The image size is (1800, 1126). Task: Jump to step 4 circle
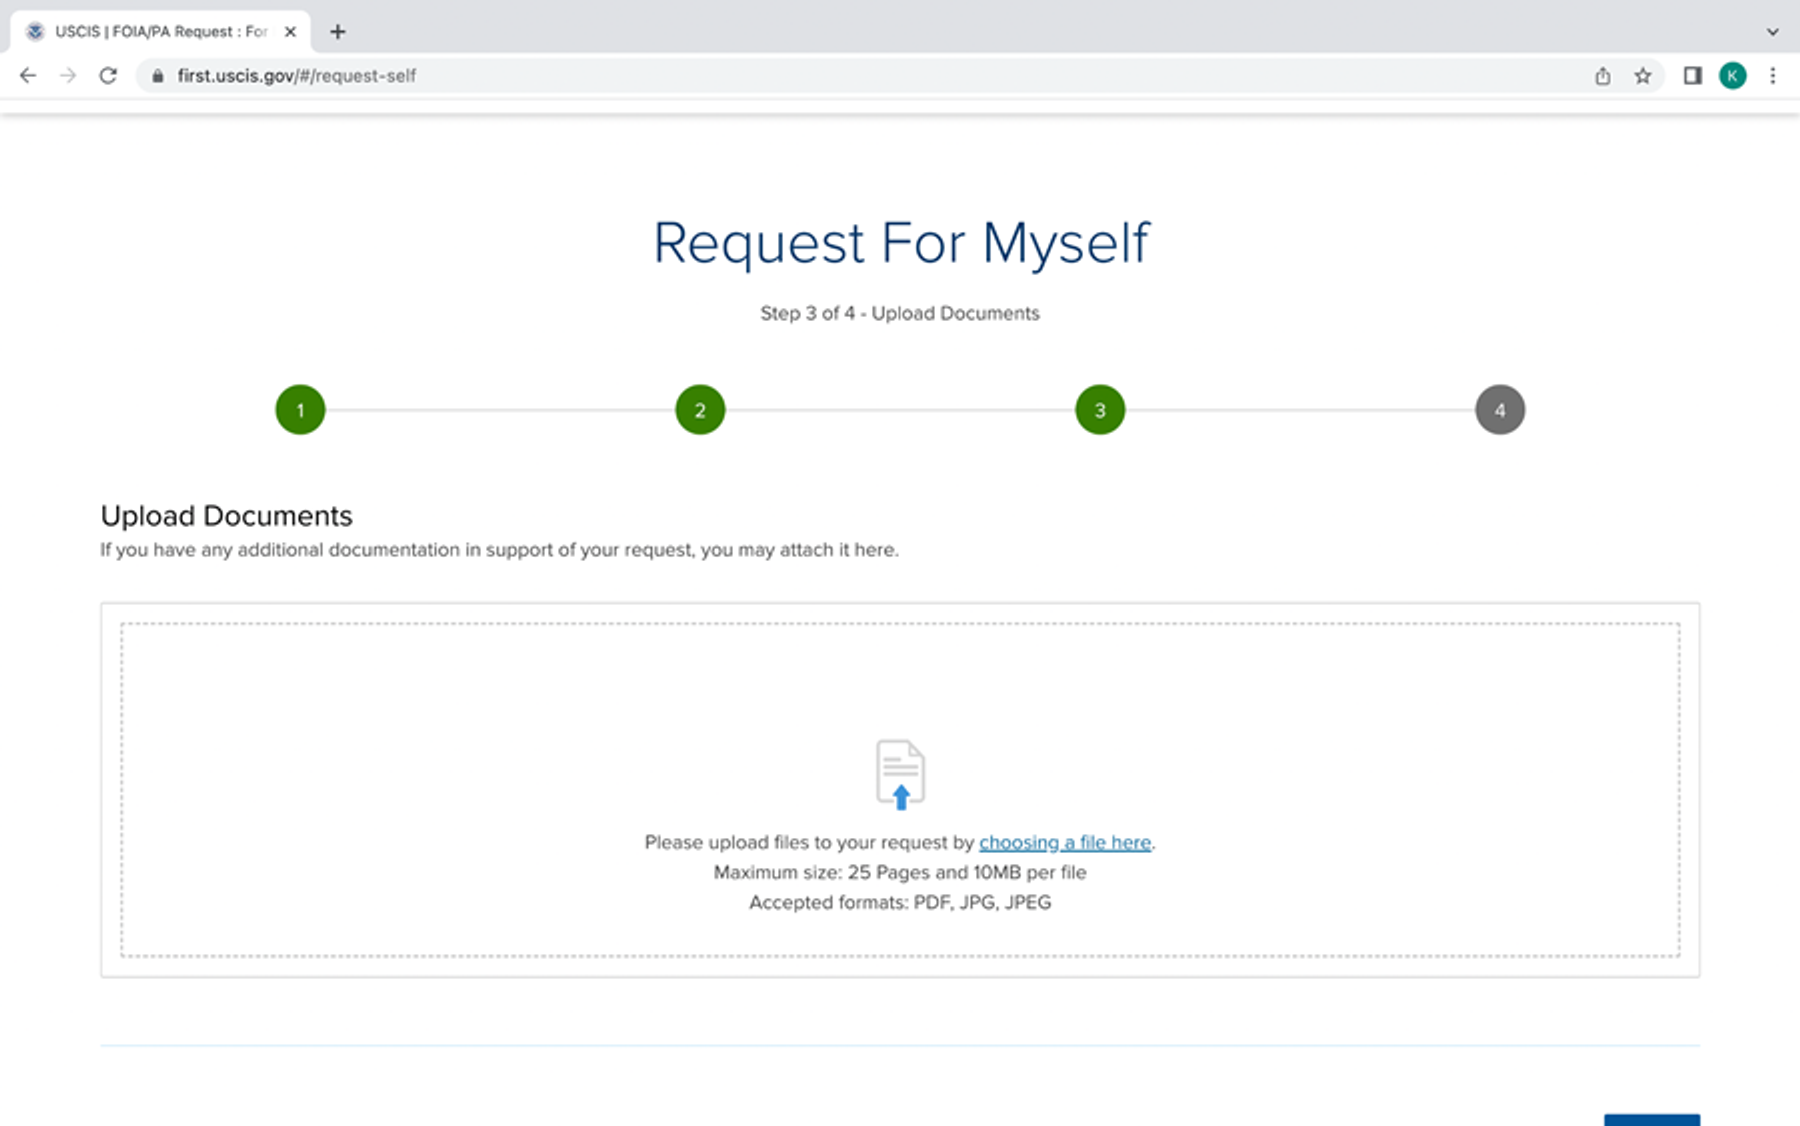[1500, 410]
